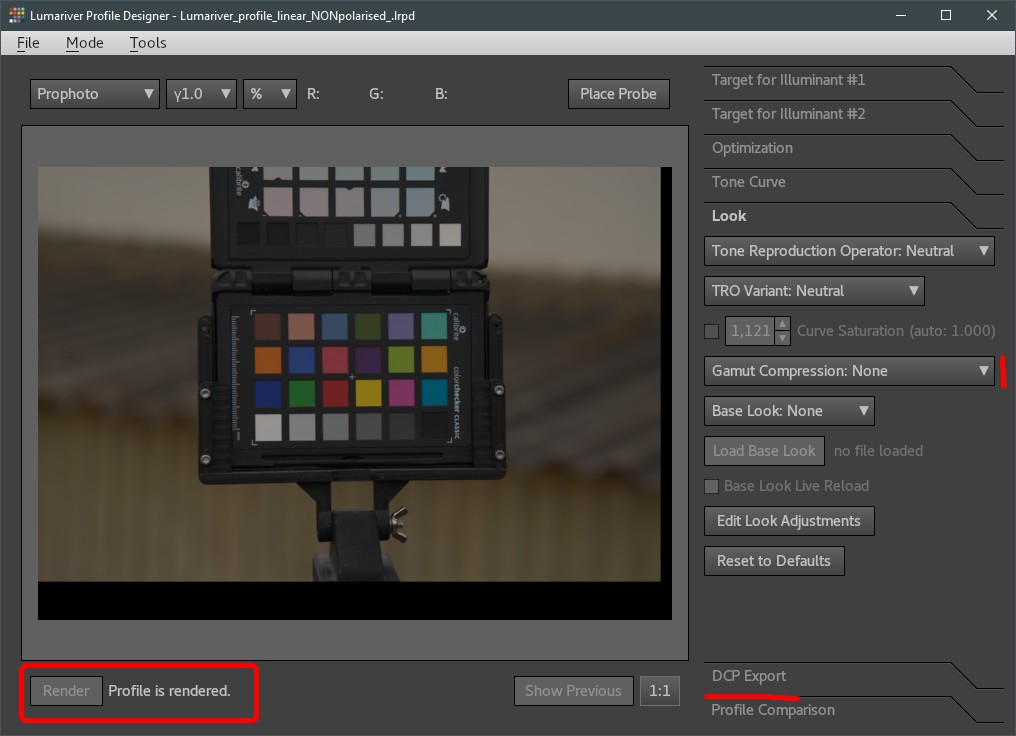Open the Target for Illuminant #1 tab
The image size is (1016, 736).
pos(788,80)
